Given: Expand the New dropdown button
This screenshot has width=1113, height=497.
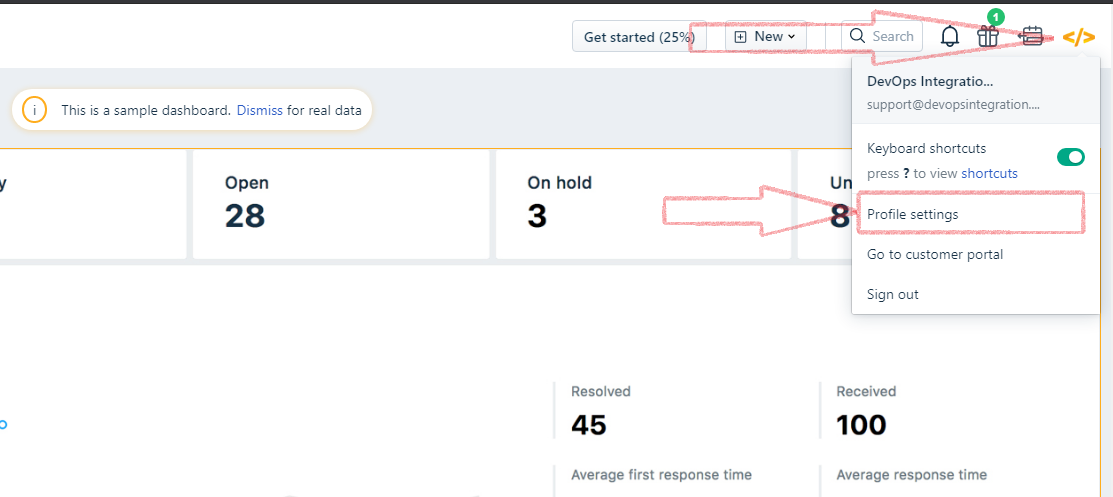Looking at the screenshot, I should (x=766, y=36).
